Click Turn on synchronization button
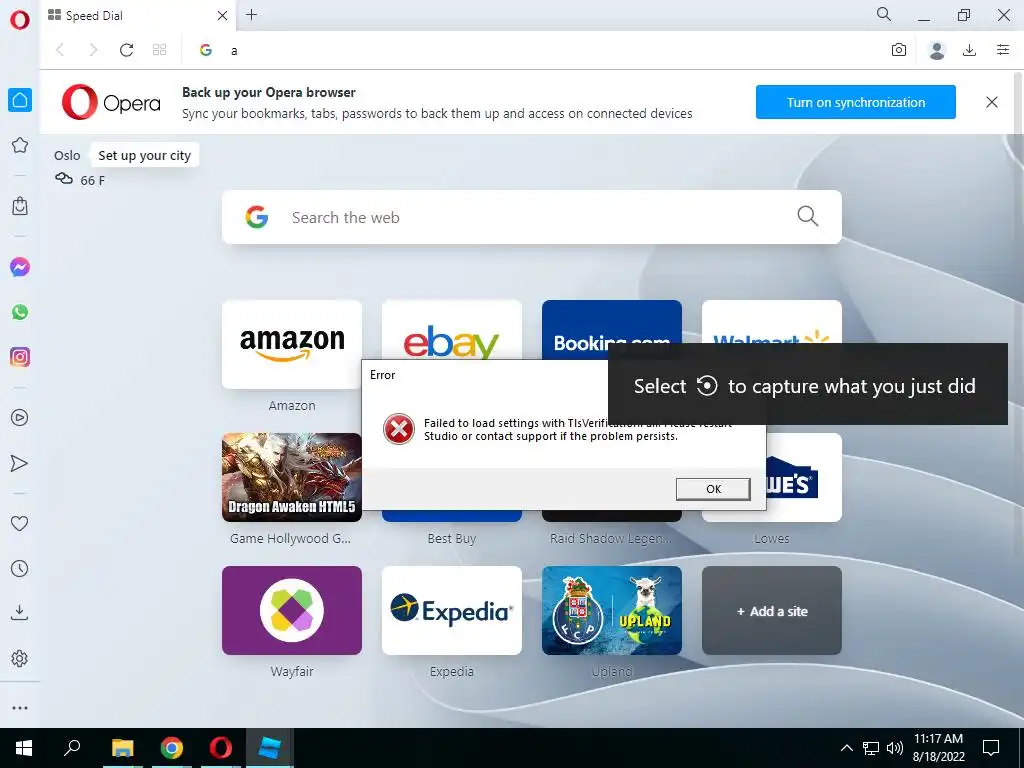Viewport: 1024px width, 768px height. pos(856,102)
